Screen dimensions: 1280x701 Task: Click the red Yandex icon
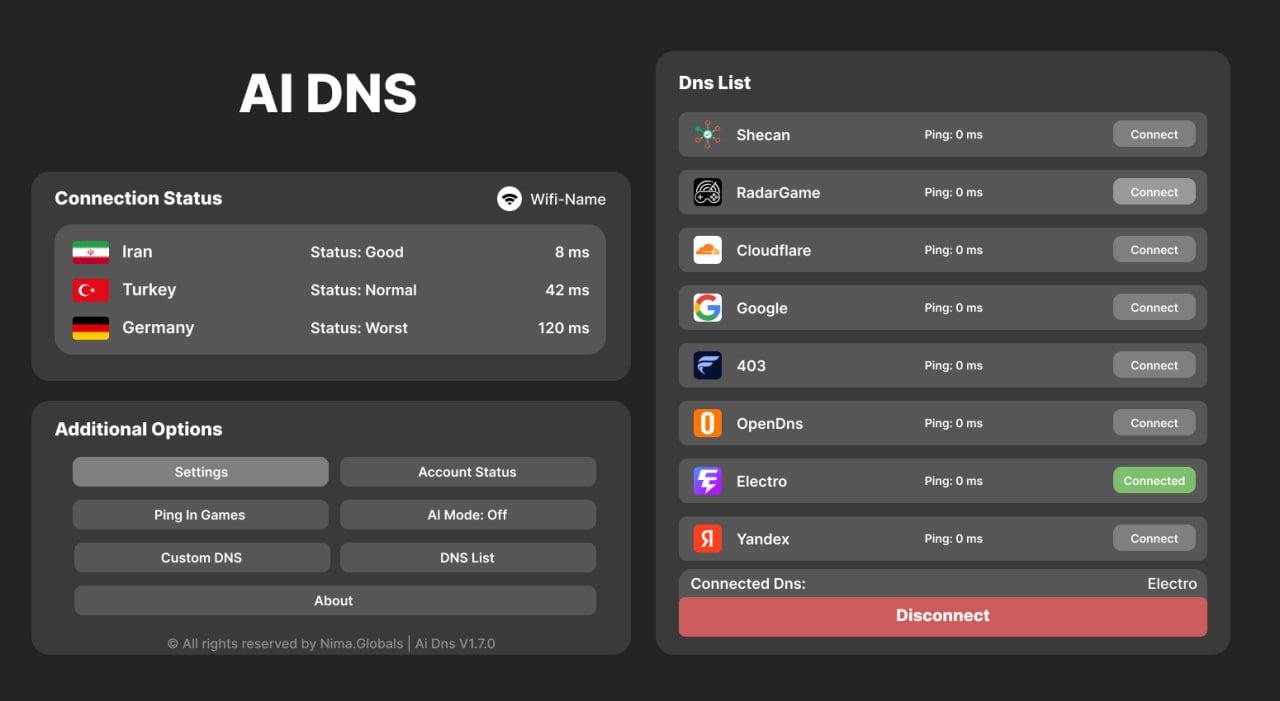click(x=707, y=539)
